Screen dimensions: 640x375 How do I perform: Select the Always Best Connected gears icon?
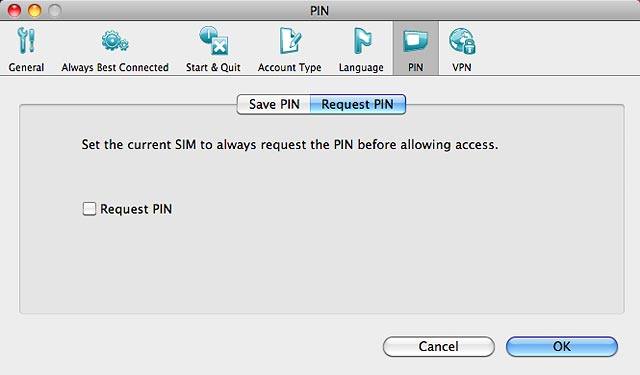[115, 41]
